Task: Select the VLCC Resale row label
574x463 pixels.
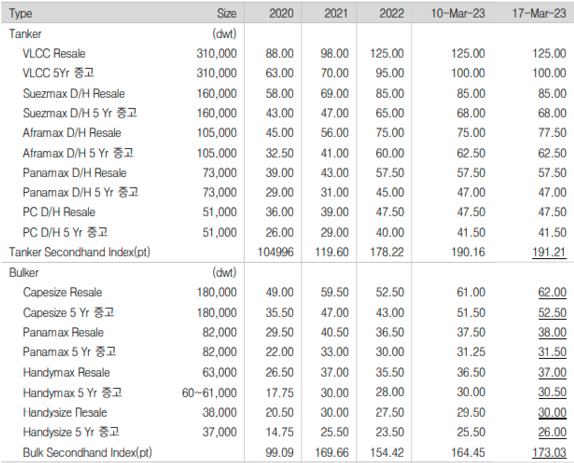Action: (54, 53)
